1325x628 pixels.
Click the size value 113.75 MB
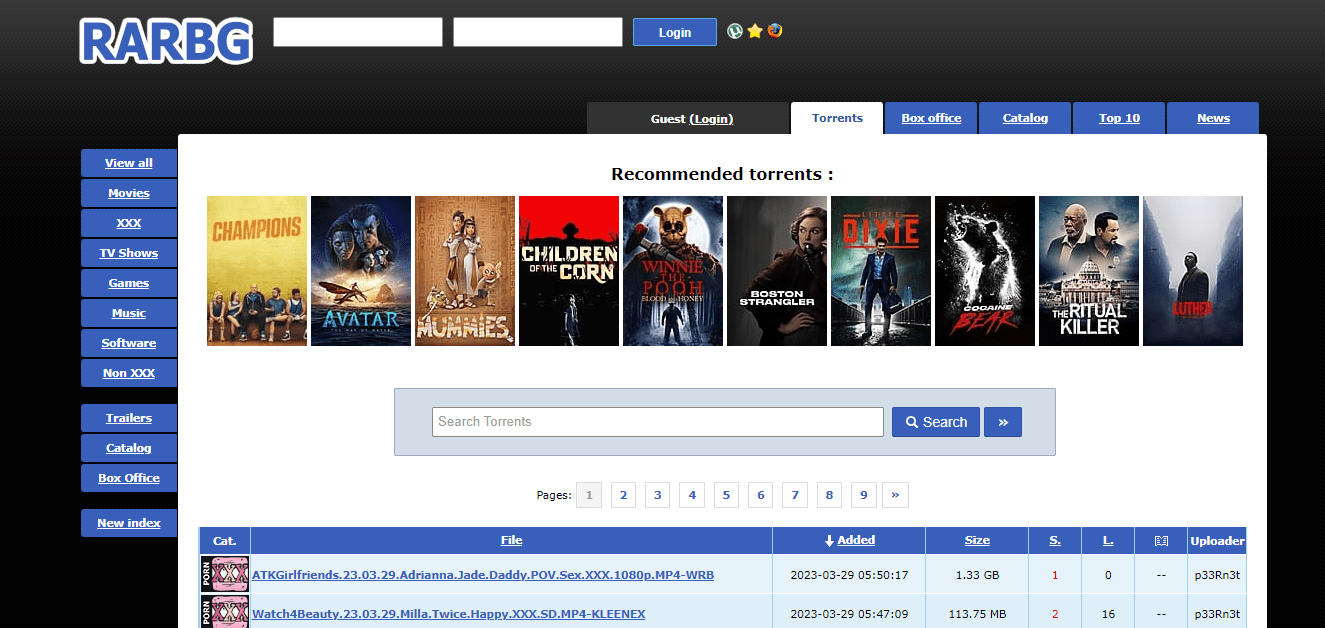click(x=977, y=613)
